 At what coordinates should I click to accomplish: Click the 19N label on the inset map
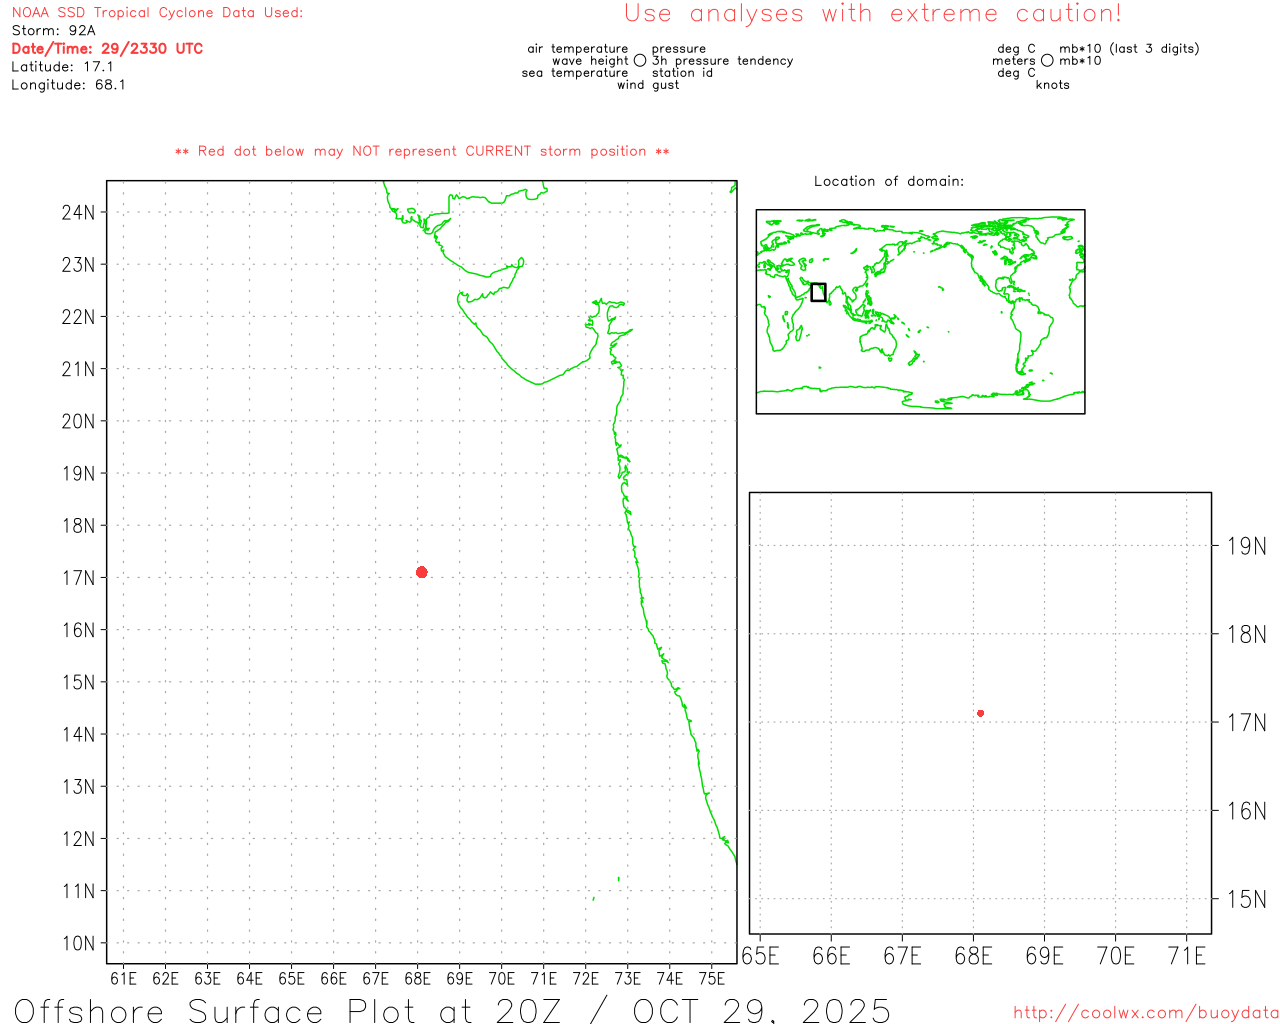pyautogui.click(x=1246, y=546)
